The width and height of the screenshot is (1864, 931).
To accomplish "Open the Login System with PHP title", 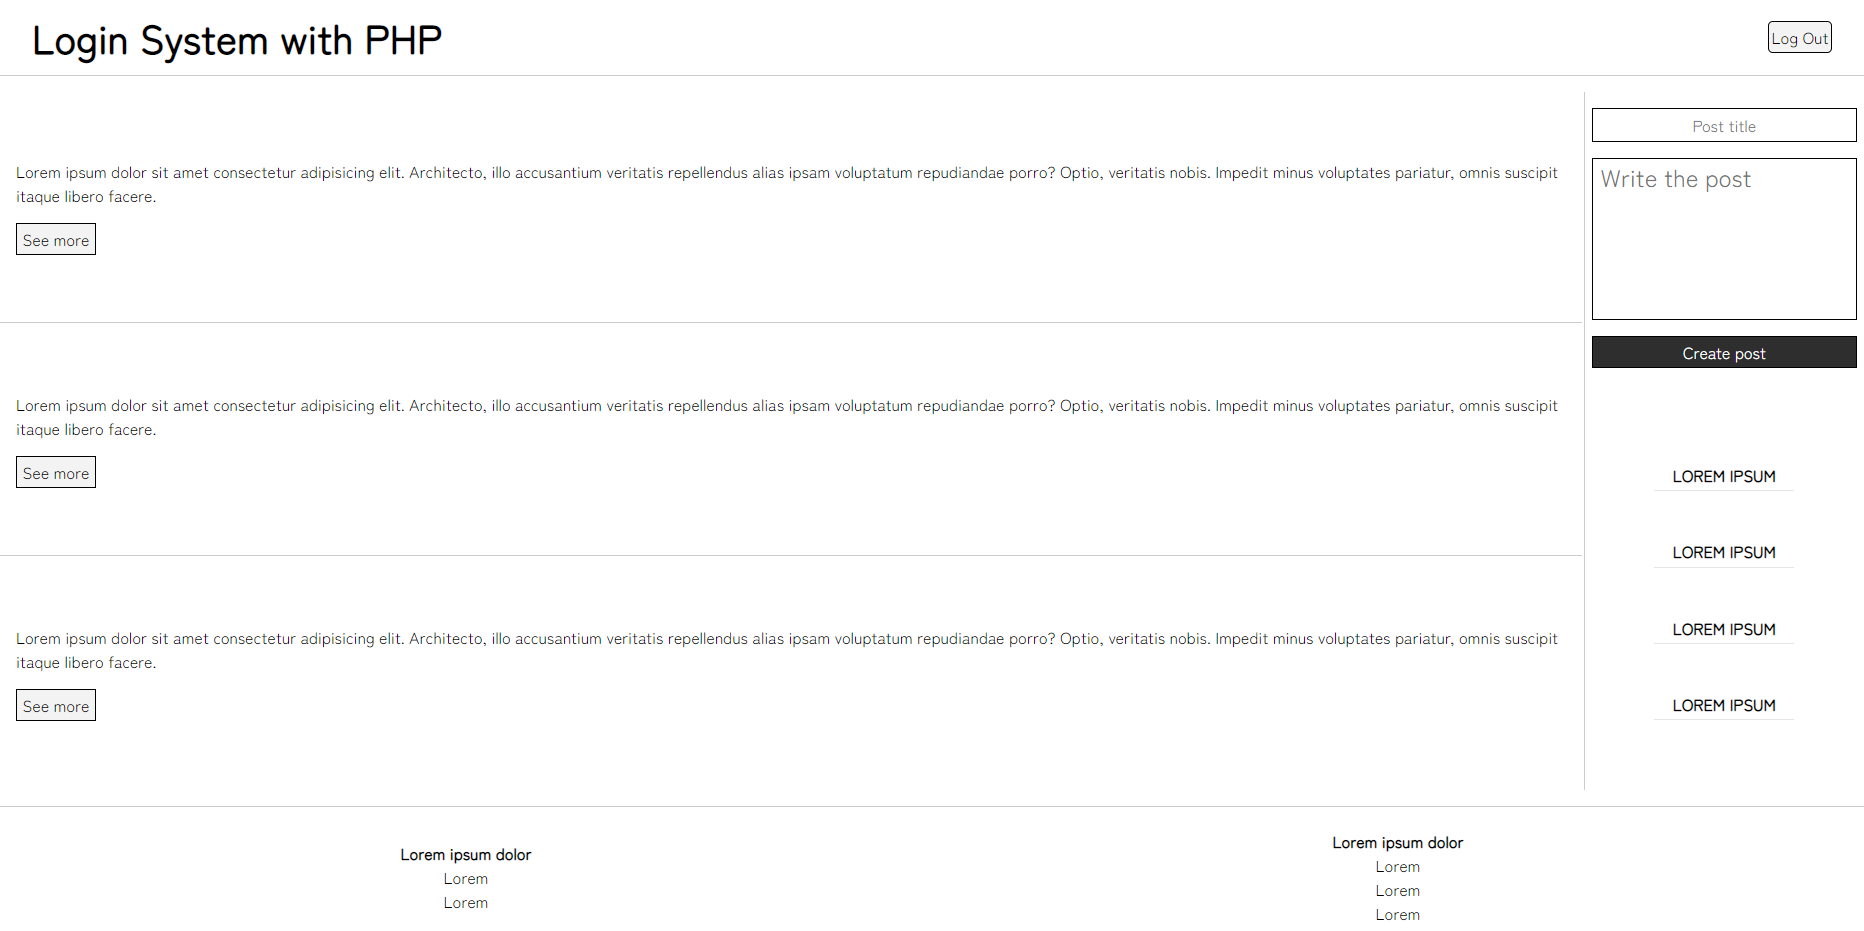I will point(237,41).
